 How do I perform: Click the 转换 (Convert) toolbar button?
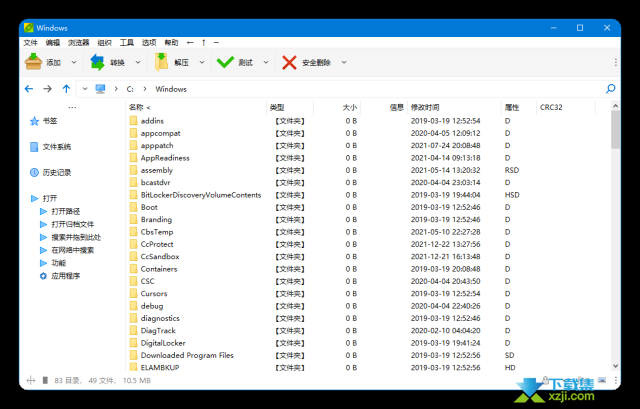[x=107, y=62]
